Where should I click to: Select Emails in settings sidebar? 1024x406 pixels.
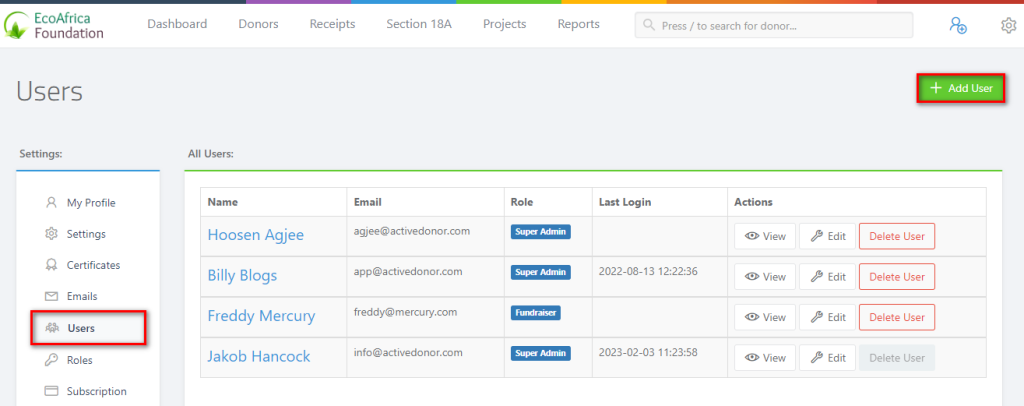82,296
